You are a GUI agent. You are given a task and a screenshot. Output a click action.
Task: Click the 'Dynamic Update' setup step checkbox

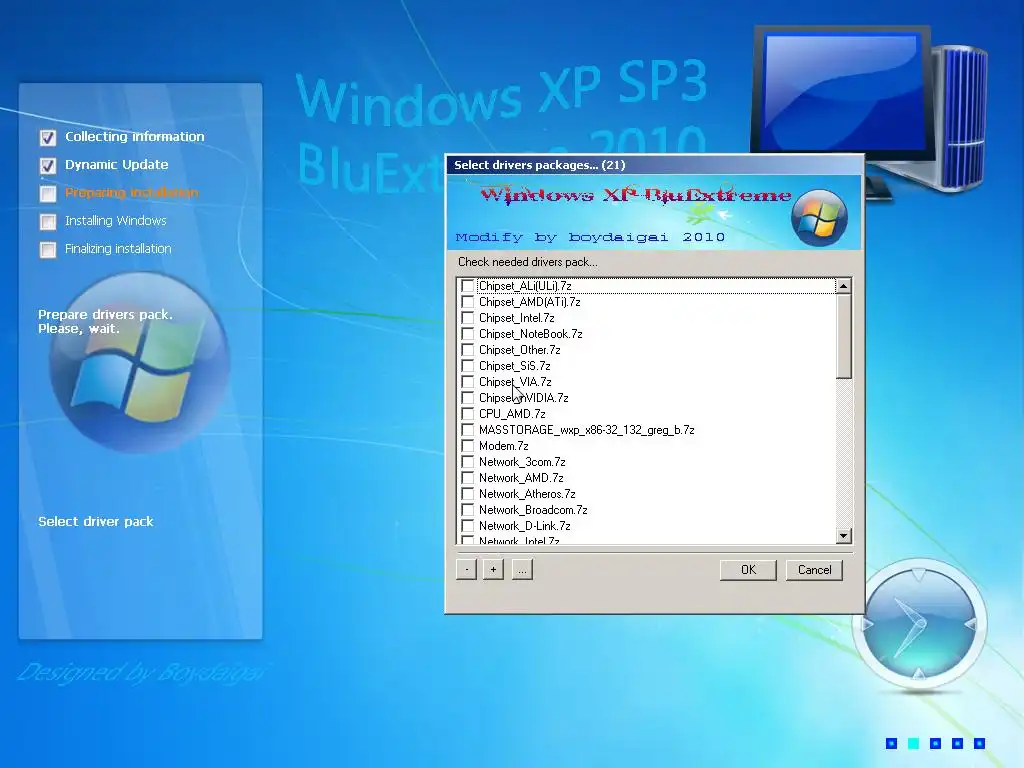pos(48,165)
